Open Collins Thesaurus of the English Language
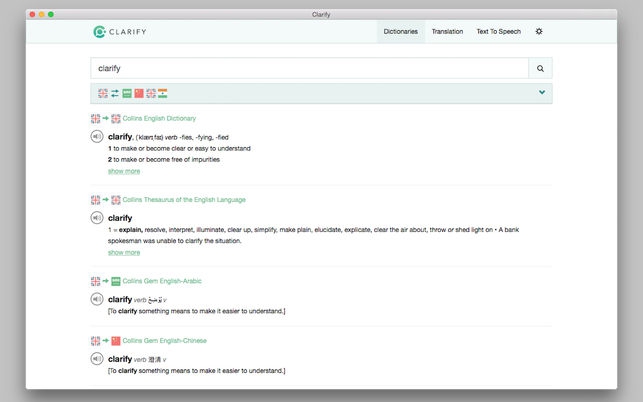 pyautogui.click(x=184, y=200)
